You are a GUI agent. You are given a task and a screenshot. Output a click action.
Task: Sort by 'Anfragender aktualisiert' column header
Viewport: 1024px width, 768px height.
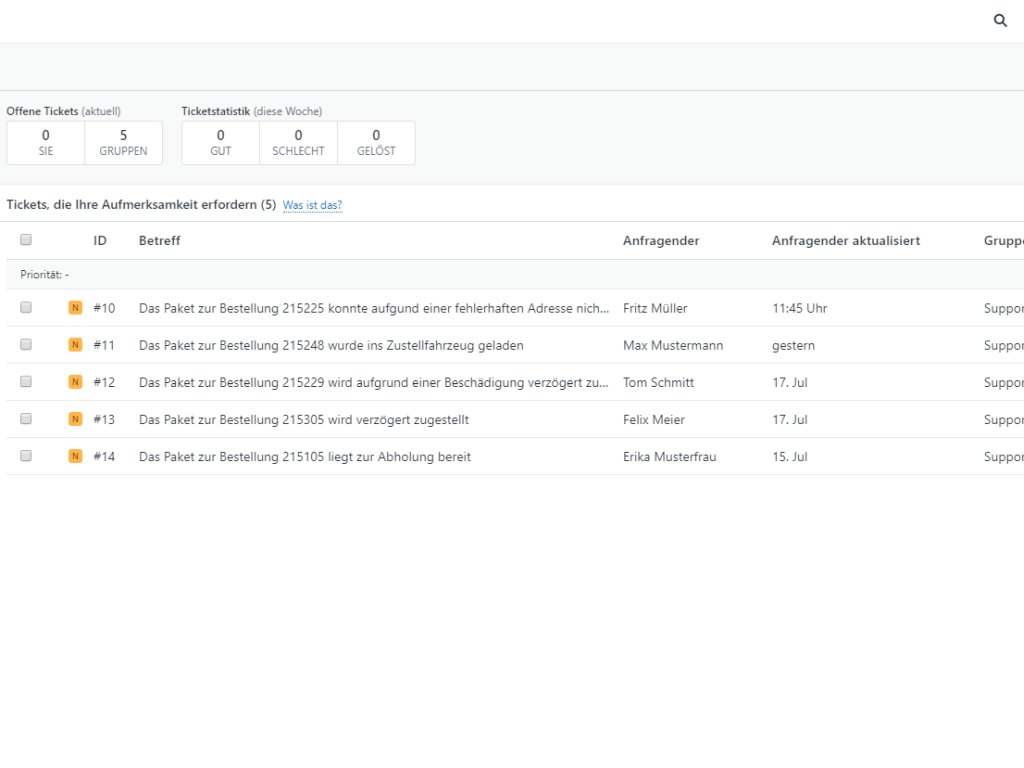(846, 241)
